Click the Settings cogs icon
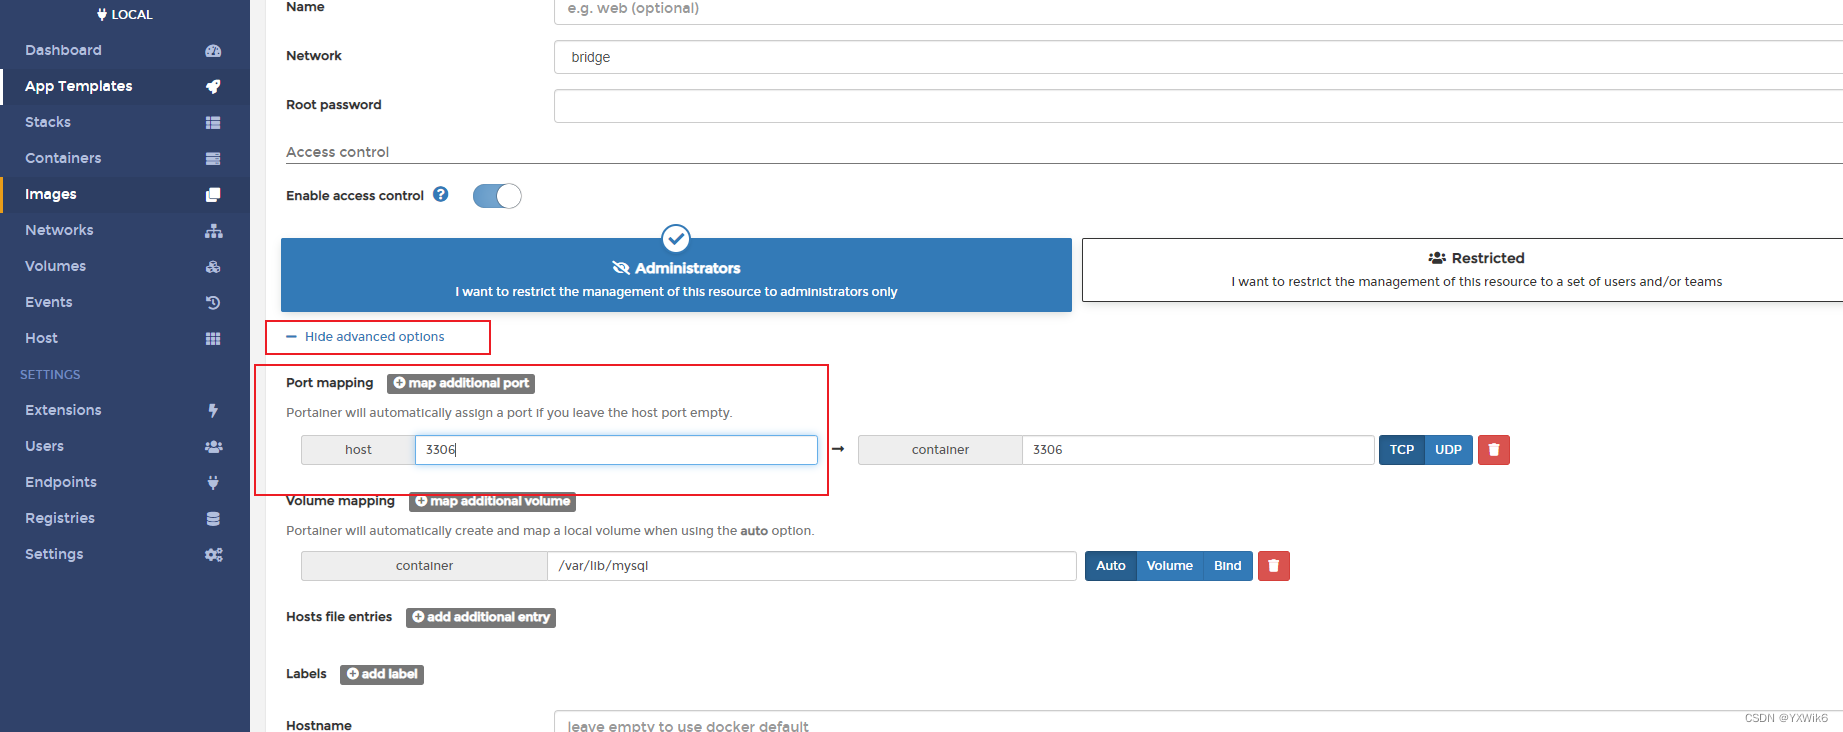 (213, 555)
